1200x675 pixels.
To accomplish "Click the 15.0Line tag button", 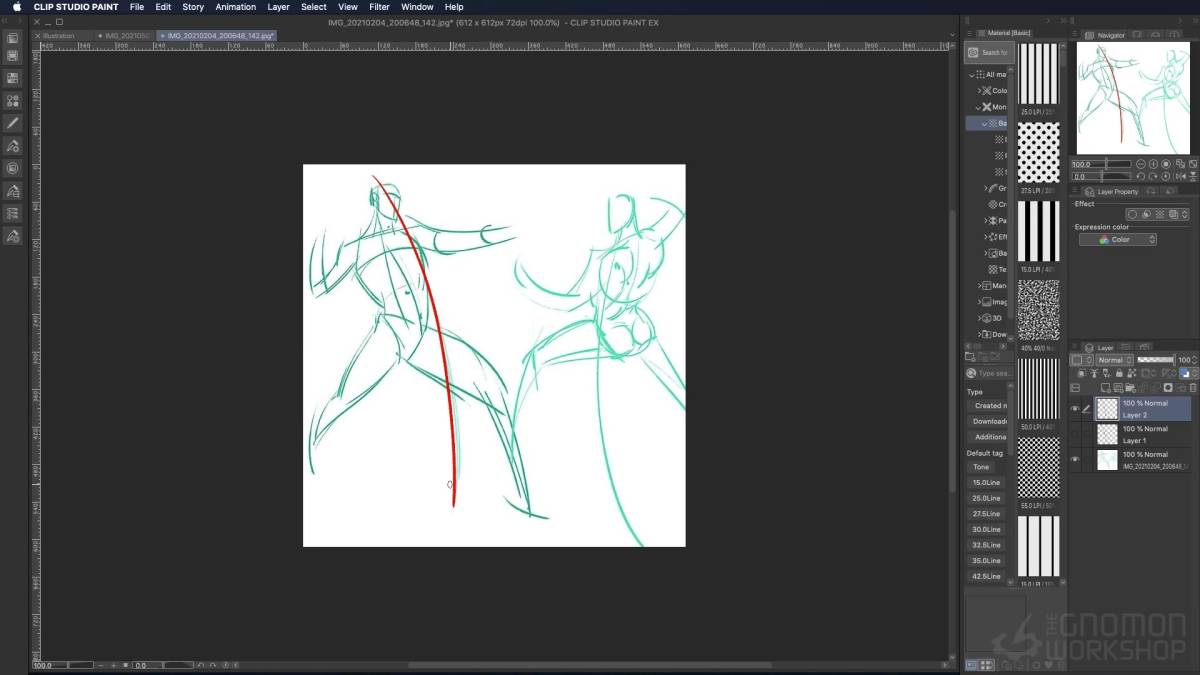I will click(986, 483).
